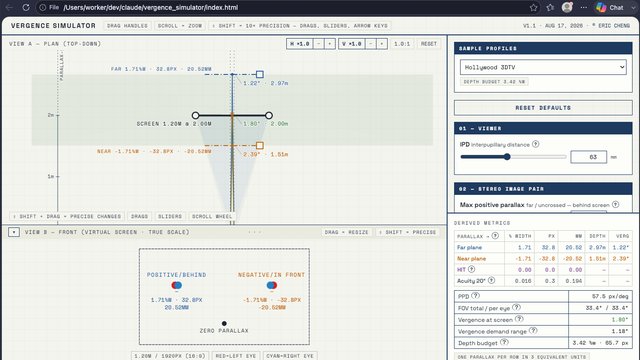Click RESET in plan view toolbar

click(429, 44)
